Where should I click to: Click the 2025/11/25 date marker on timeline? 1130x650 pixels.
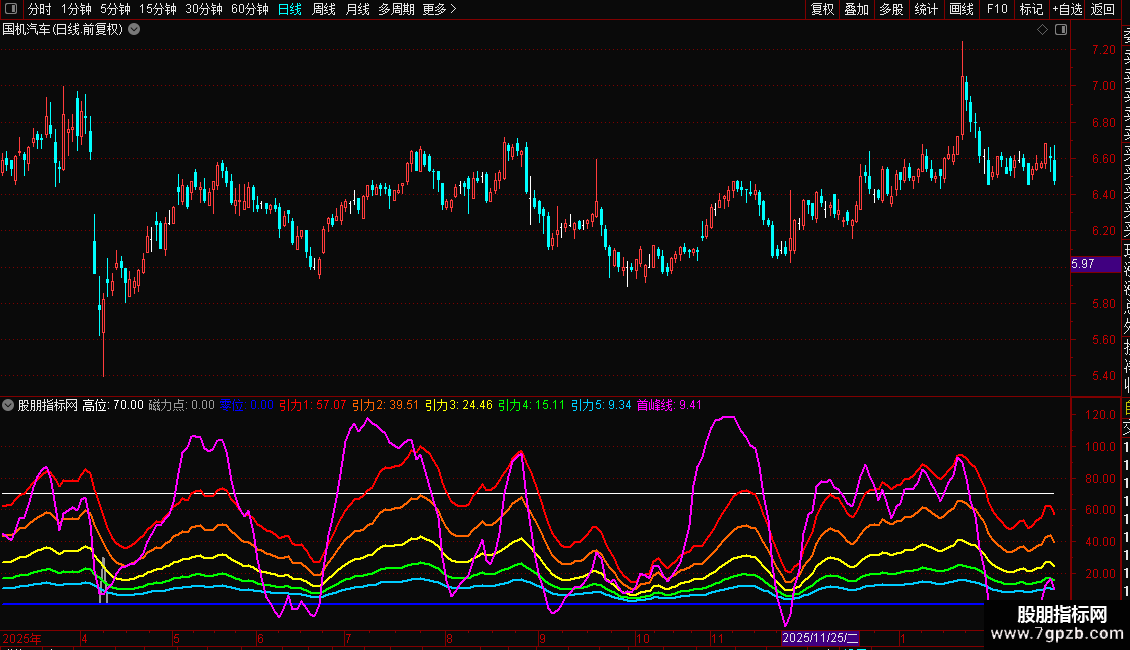[x=821, y=638]
